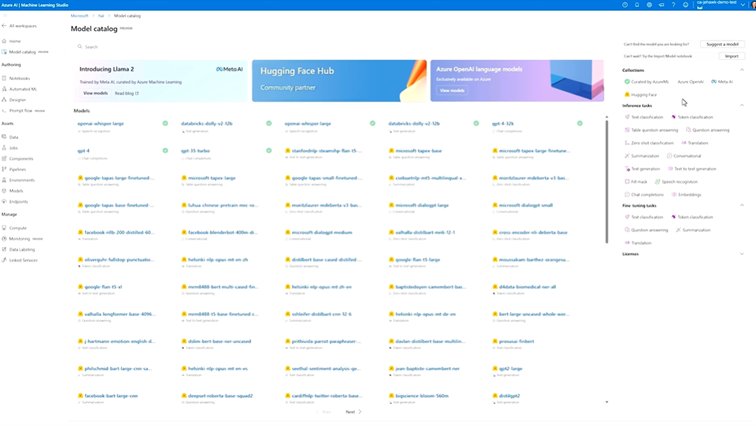Image resolution: width=756 pixels, height=426 pixels.
Task: Filter by Speech recognition inference task
Action: [676, 182]
